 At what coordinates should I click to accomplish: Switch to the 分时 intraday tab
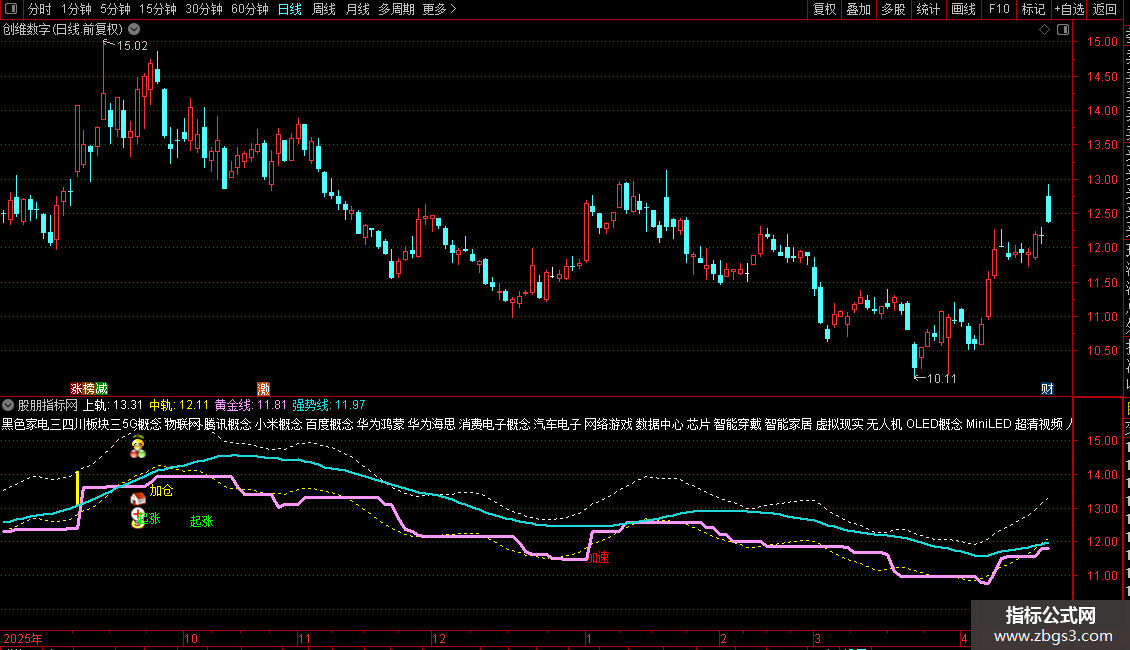(x=39, y=9)
